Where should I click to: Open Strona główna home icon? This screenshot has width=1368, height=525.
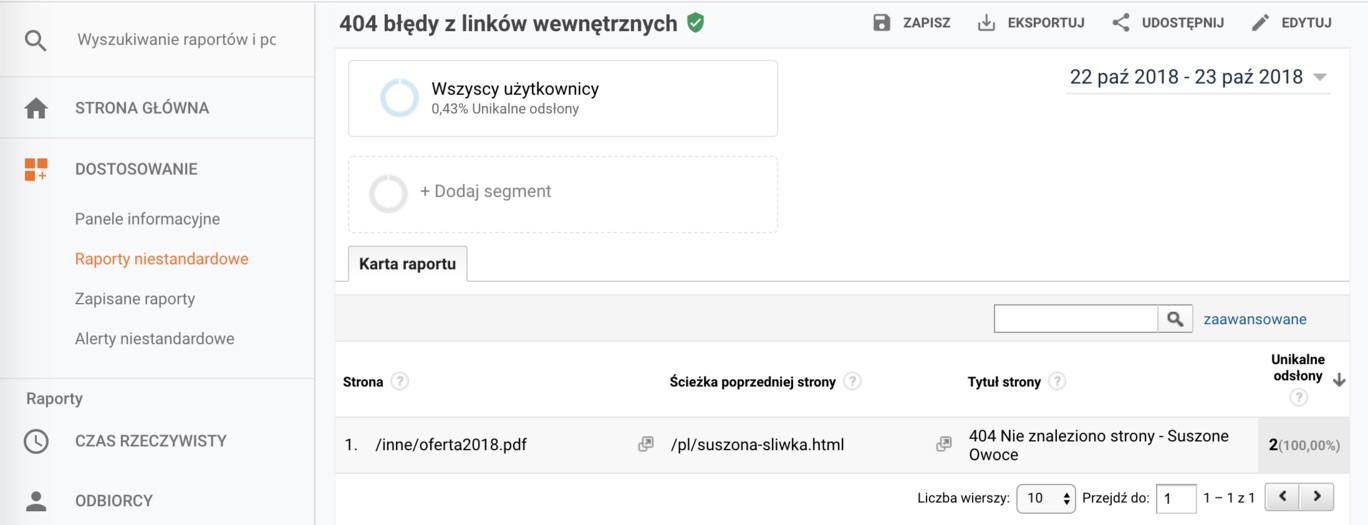click(x=36, y=108)
